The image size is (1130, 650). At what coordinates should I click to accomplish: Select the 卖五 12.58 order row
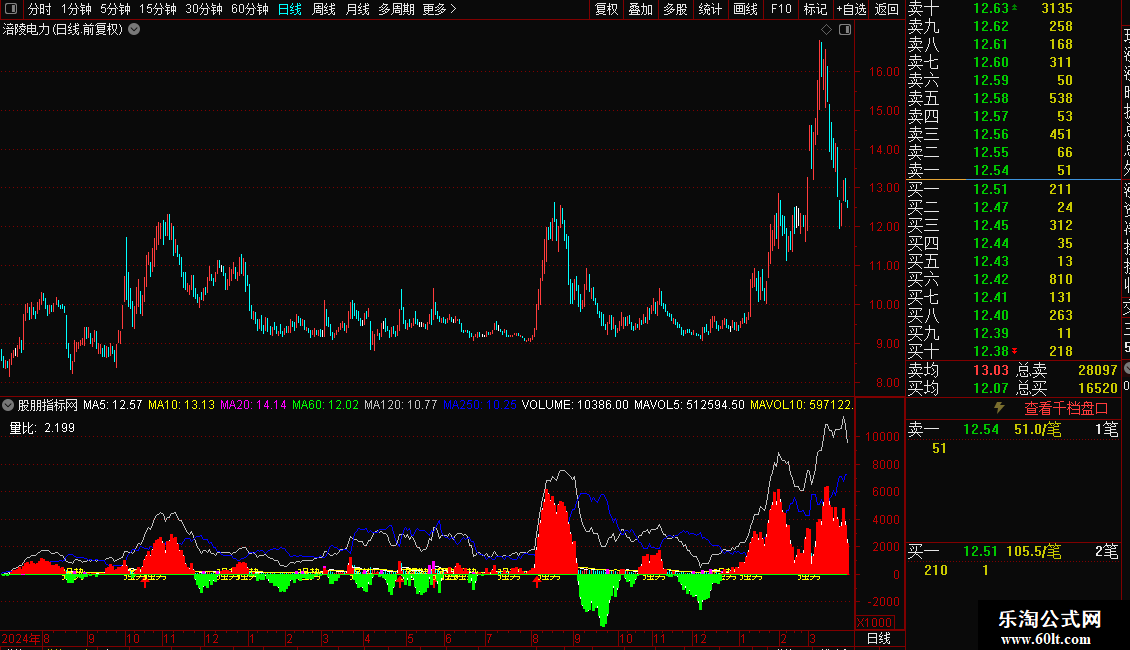pyautogui.click(x=1014, y=98)
